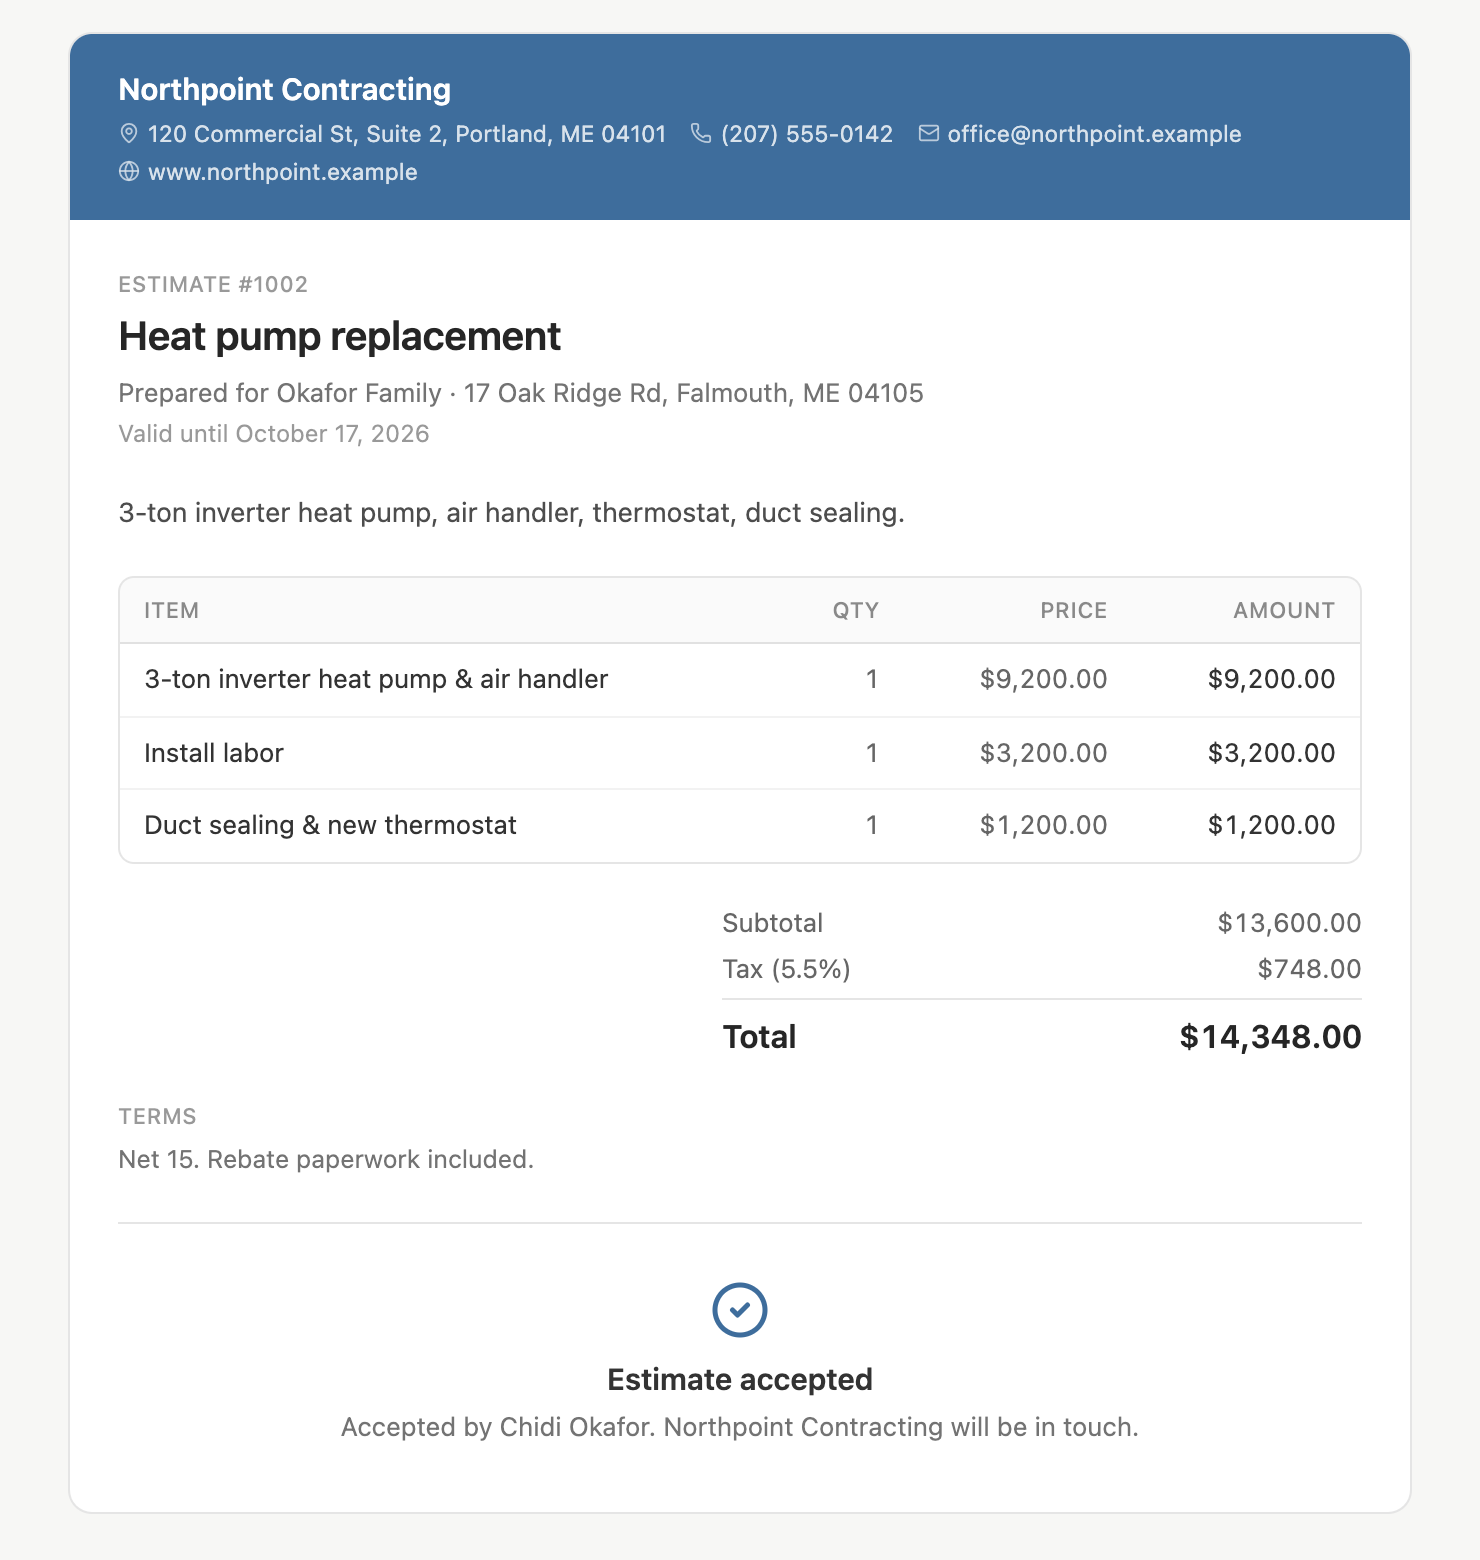
Task: Click the Total amount $14,348.00
Action: tap(1270, 1037)
